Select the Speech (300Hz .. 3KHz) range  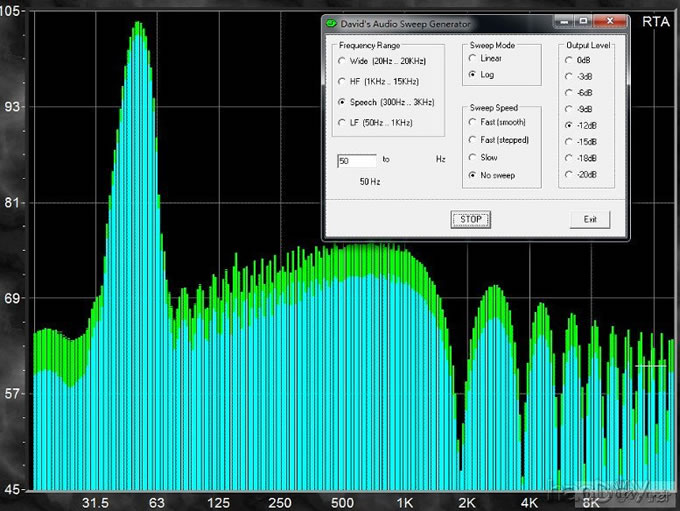(342, 102)
